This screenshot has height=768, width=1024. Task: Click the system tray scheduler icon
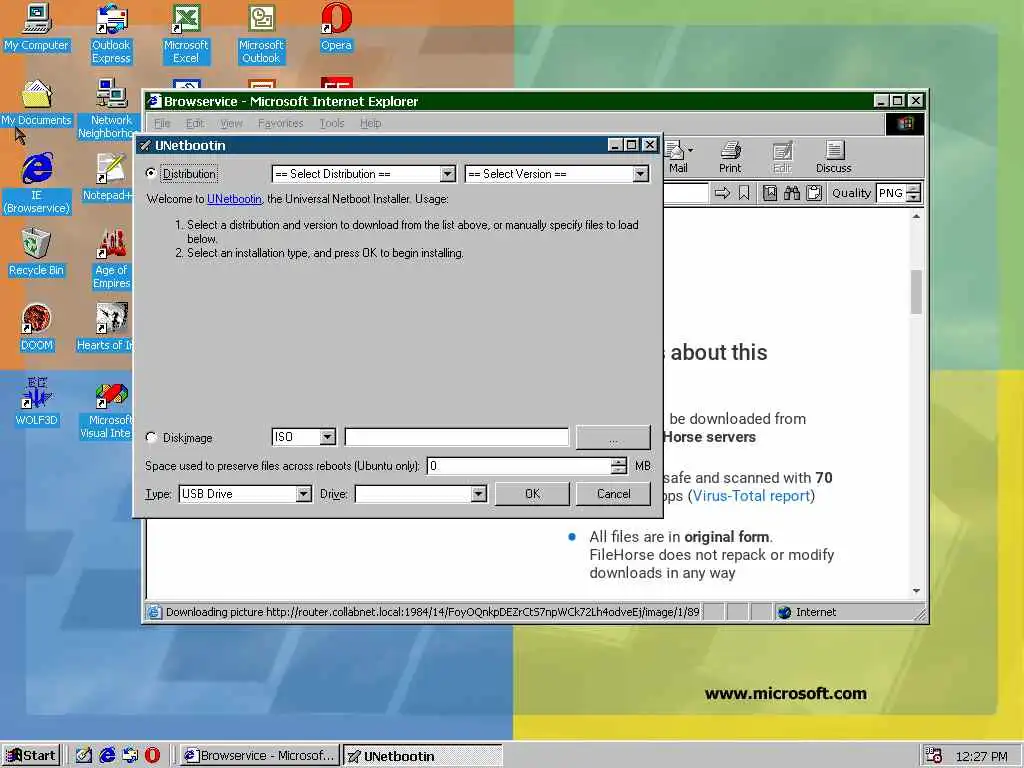pos(933,756)
